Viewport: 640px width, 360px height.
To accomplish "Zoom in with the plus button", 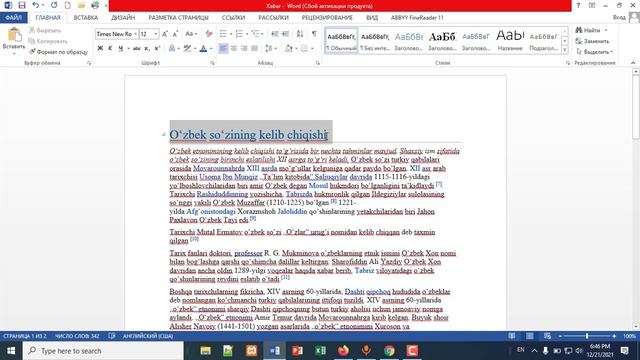I will point(614,336).
